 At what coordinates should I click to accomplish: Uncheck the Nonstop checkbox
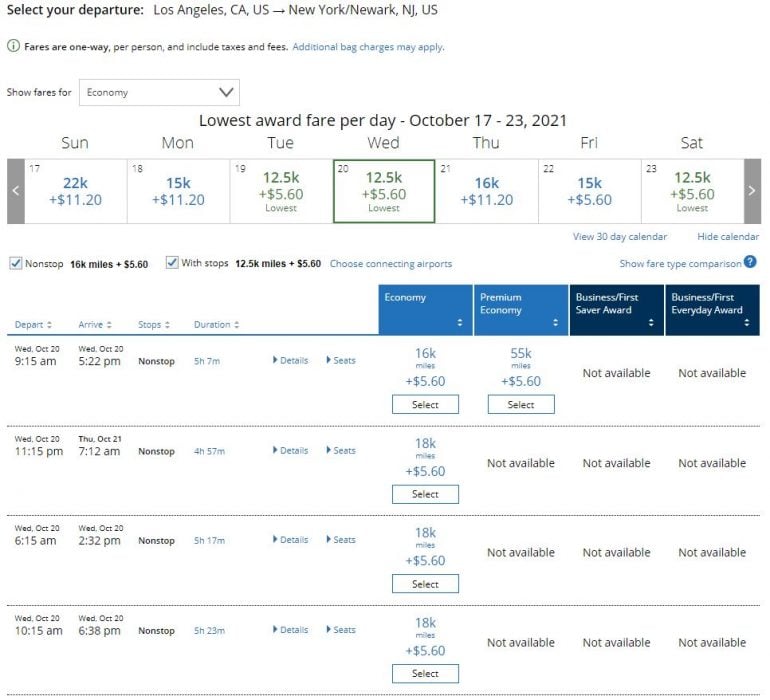pyautogui.click(x=15, y=264)
